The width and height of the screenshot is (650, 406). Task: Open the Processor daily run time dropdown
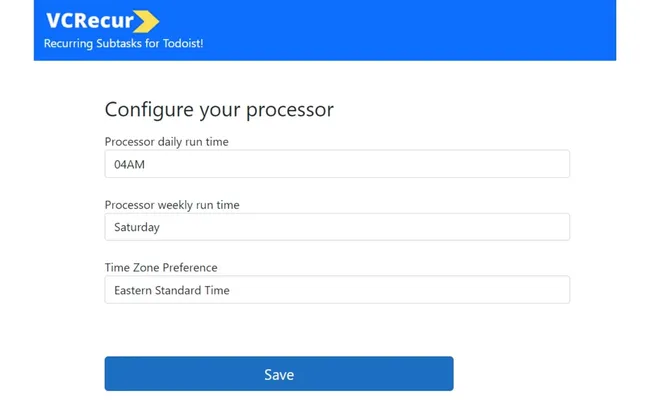click(x=337, y=164)
